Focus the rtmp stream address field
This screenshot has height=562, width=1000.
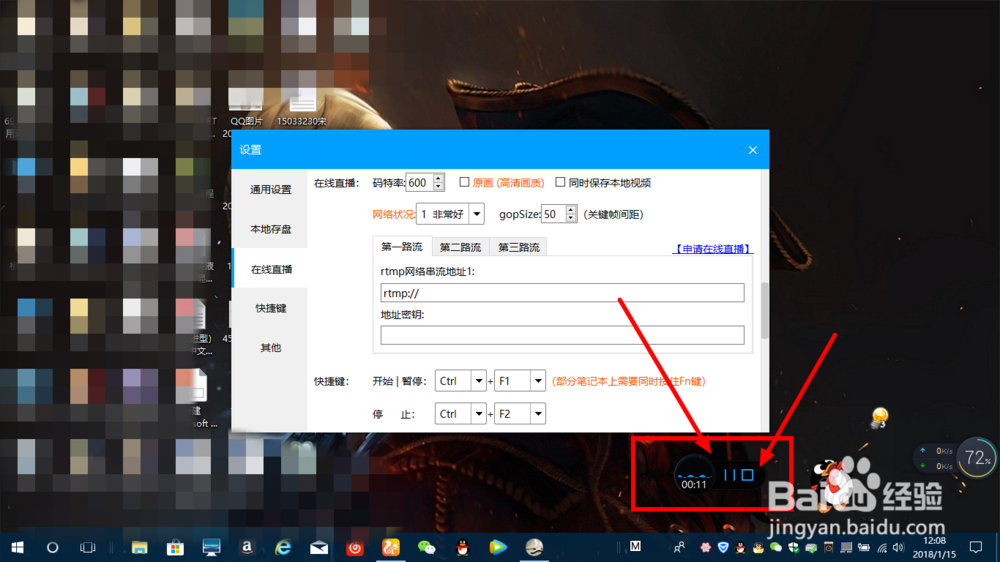click(562, 293)
